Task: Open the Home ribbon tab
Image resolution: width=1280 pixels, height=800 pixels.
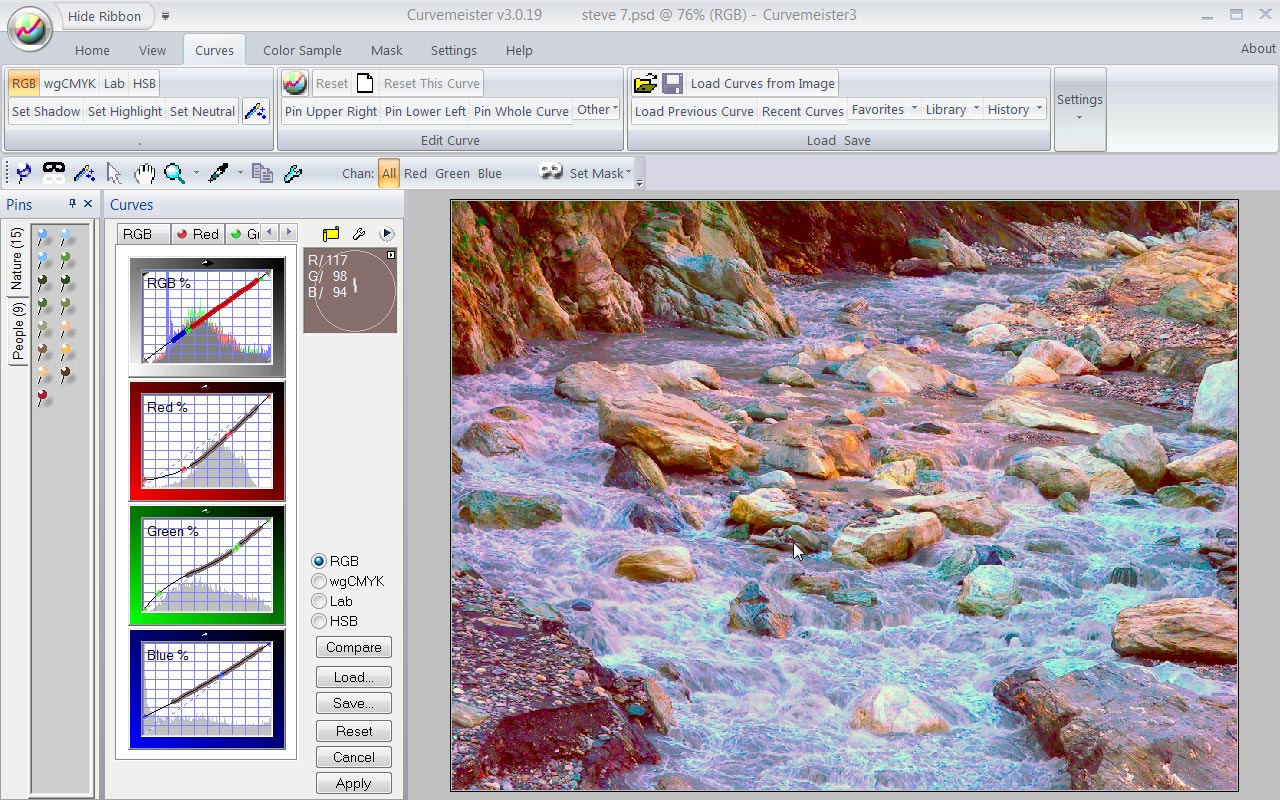Action: tap(92, 50)
